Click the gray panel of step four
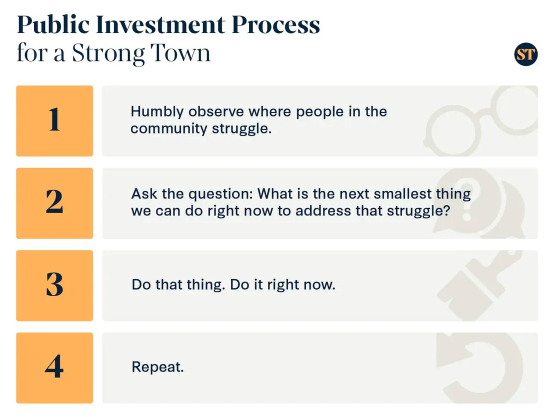 point(320,368)
